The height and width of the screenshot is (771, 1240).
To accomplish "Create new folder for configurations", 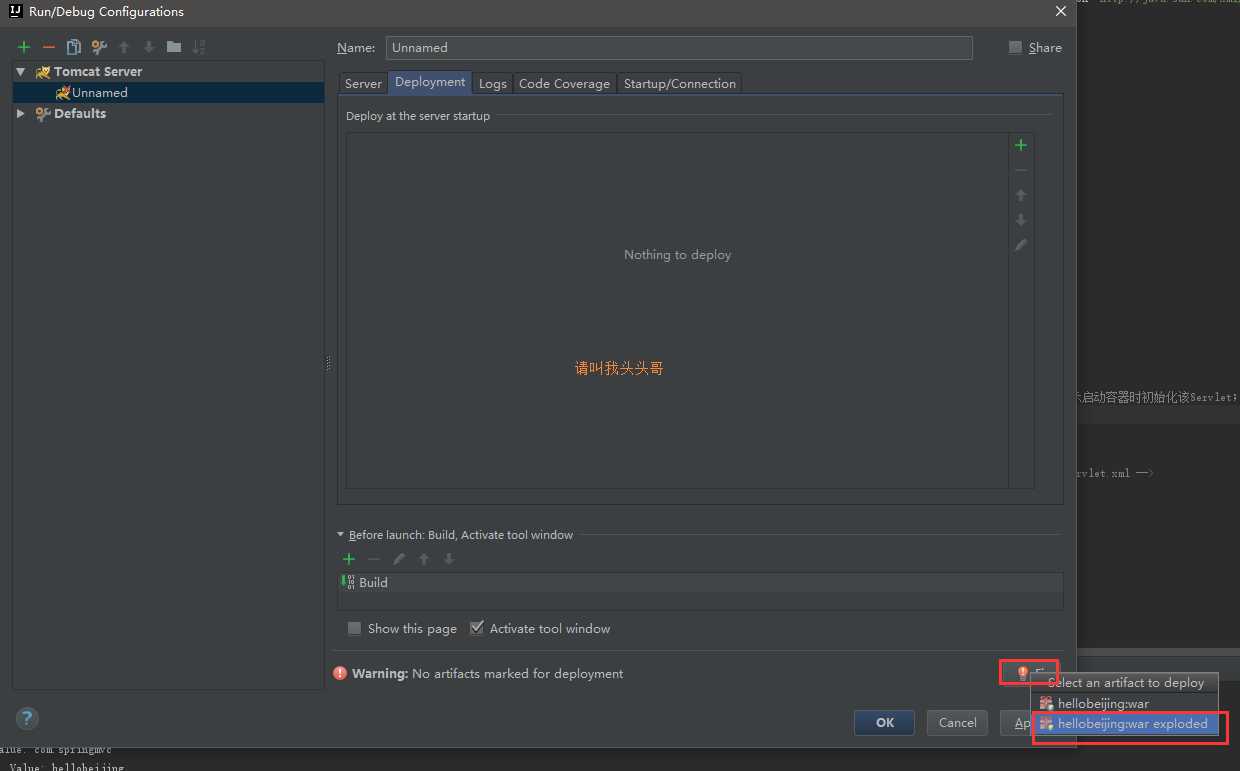I will click(174, 47).
